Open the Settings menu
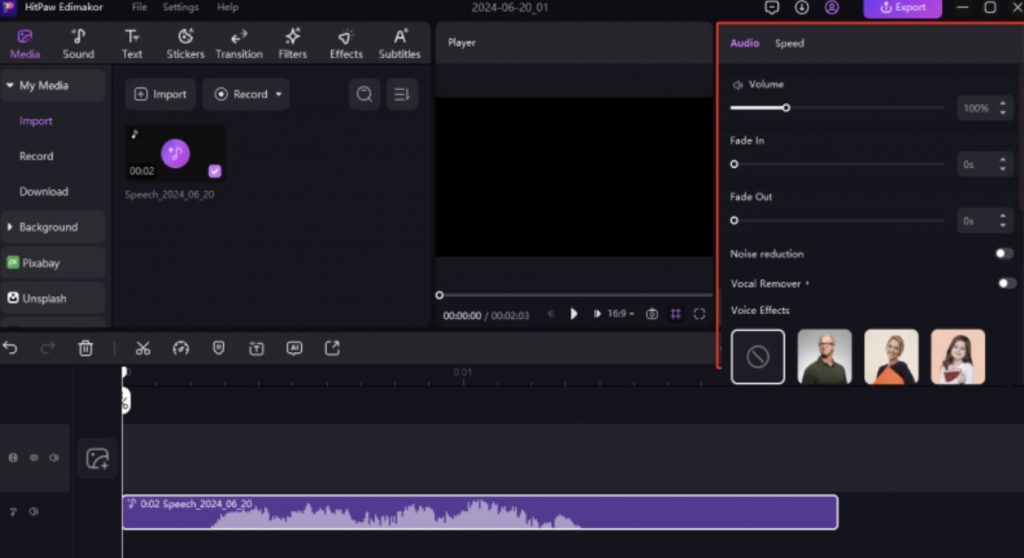This screenshot has height=558, width=1024. (181, 7)
